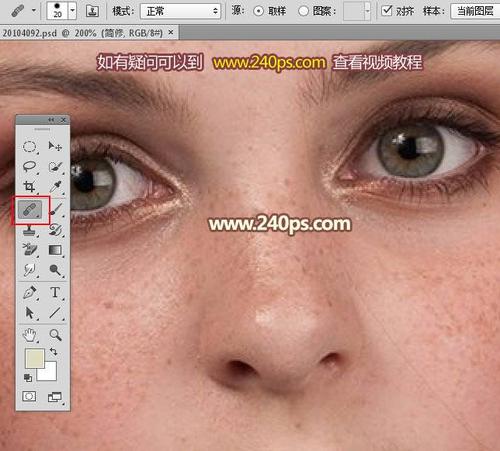Switch to the 20104092.psd document tab

pyautogui.click(x=83, y=33)
